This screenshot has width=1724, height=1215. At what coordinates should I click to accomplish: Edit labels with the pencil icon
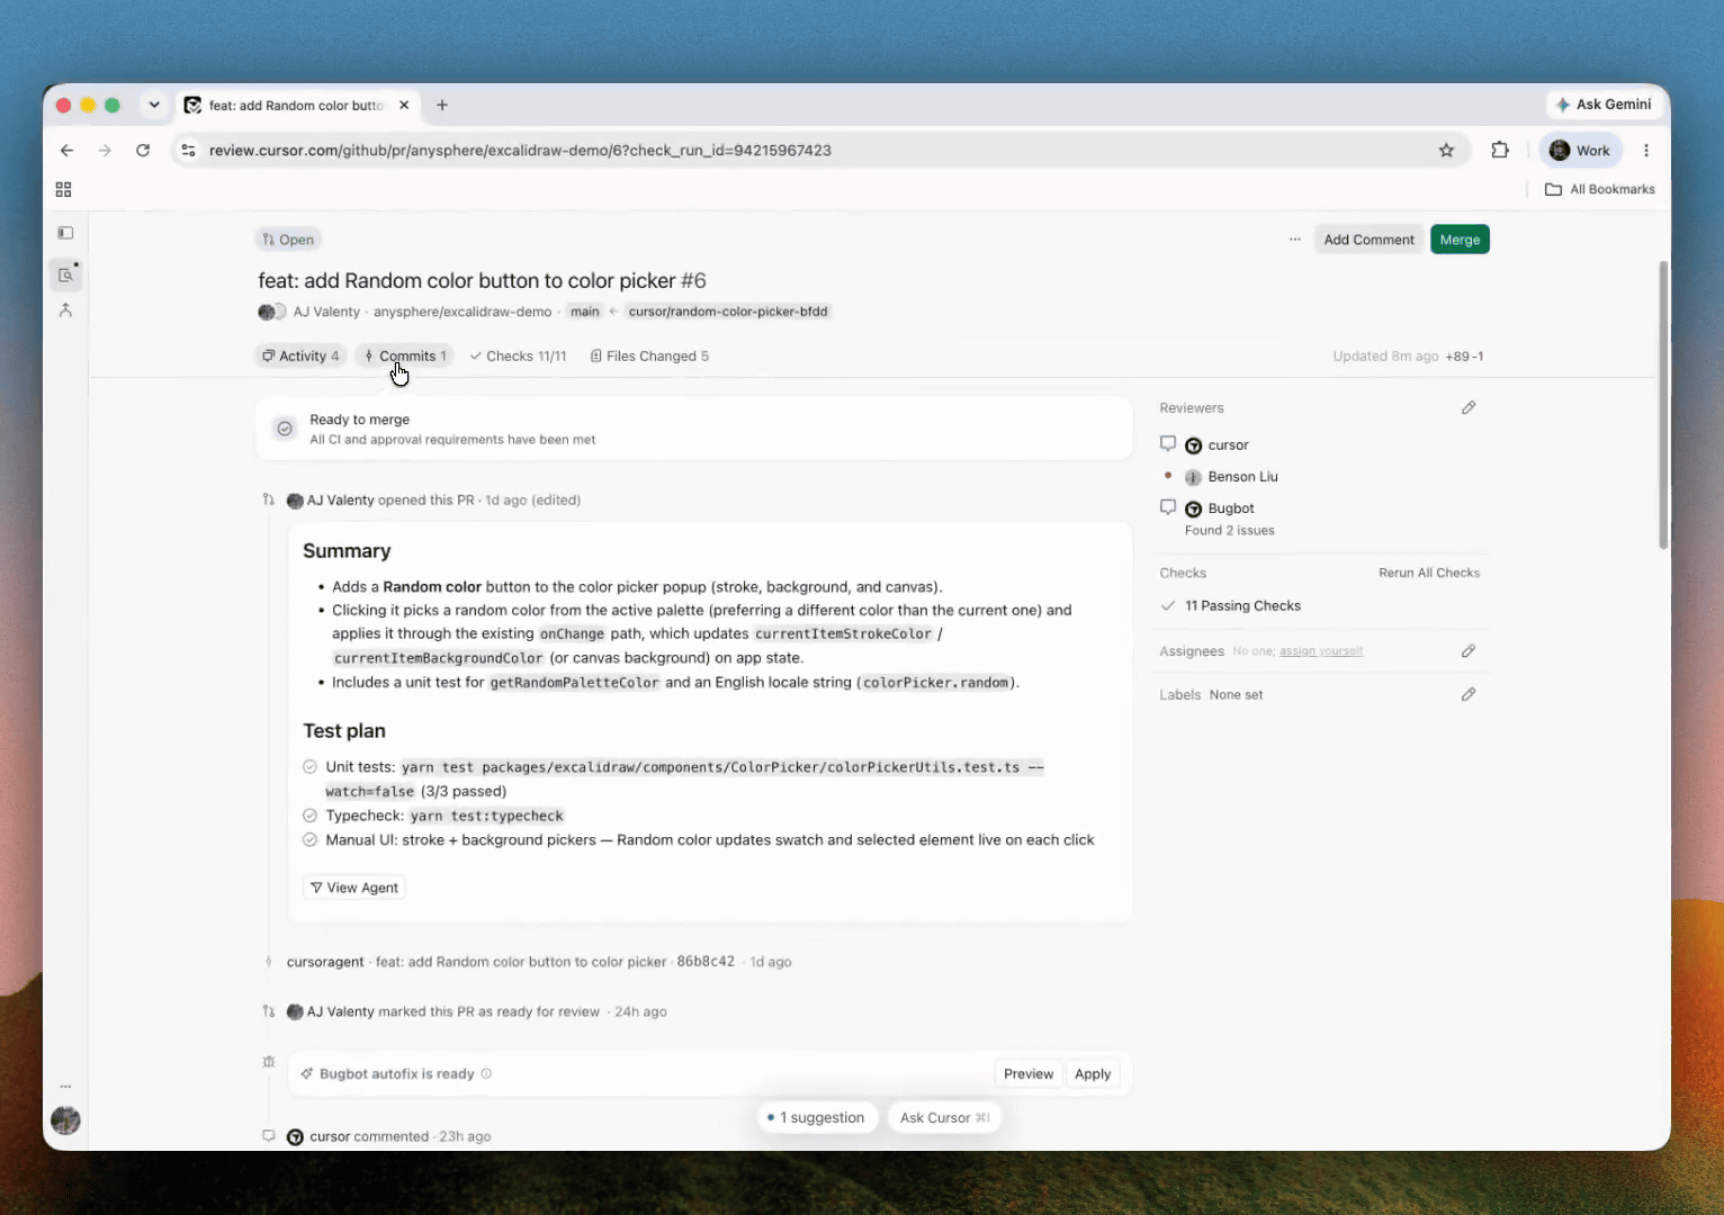pyautogui.click(x=1468, y=694)
